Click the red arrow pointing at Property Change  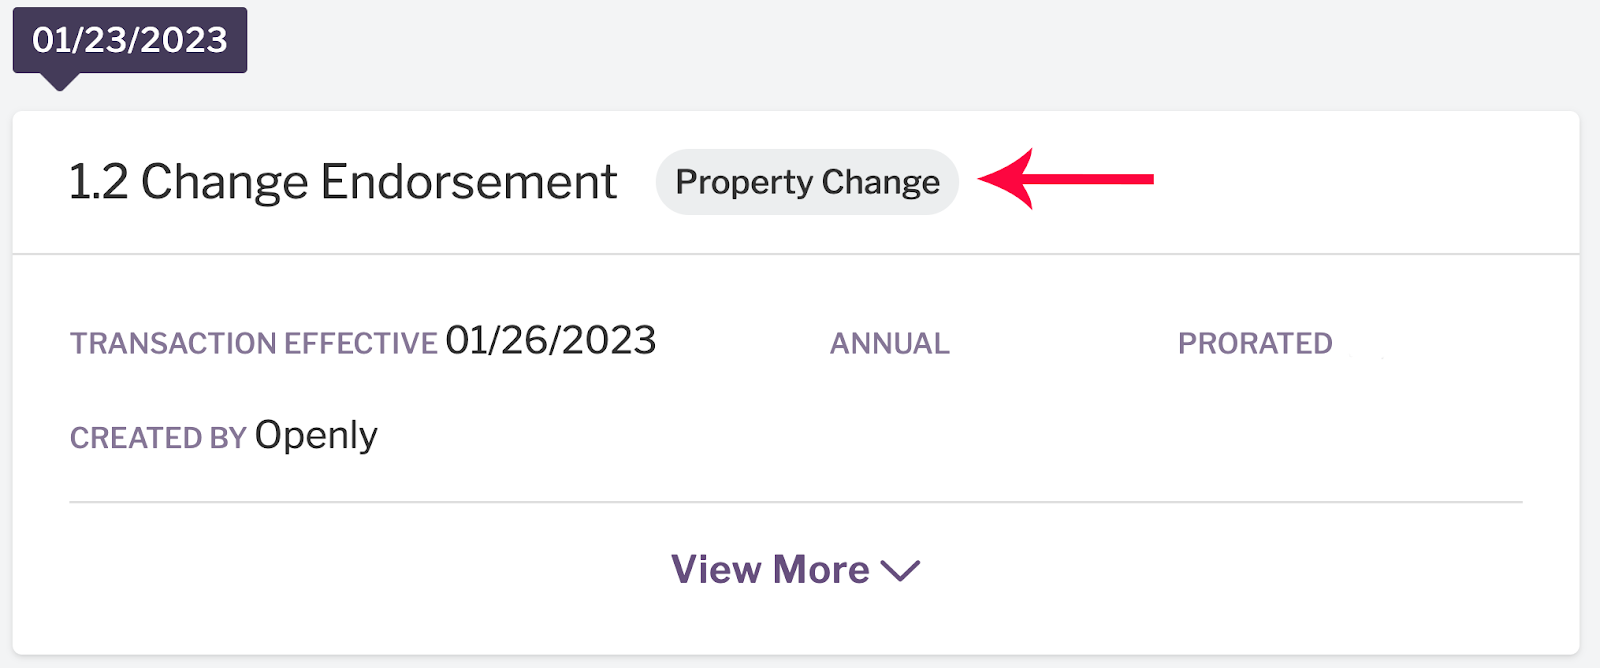[1066, 179]
